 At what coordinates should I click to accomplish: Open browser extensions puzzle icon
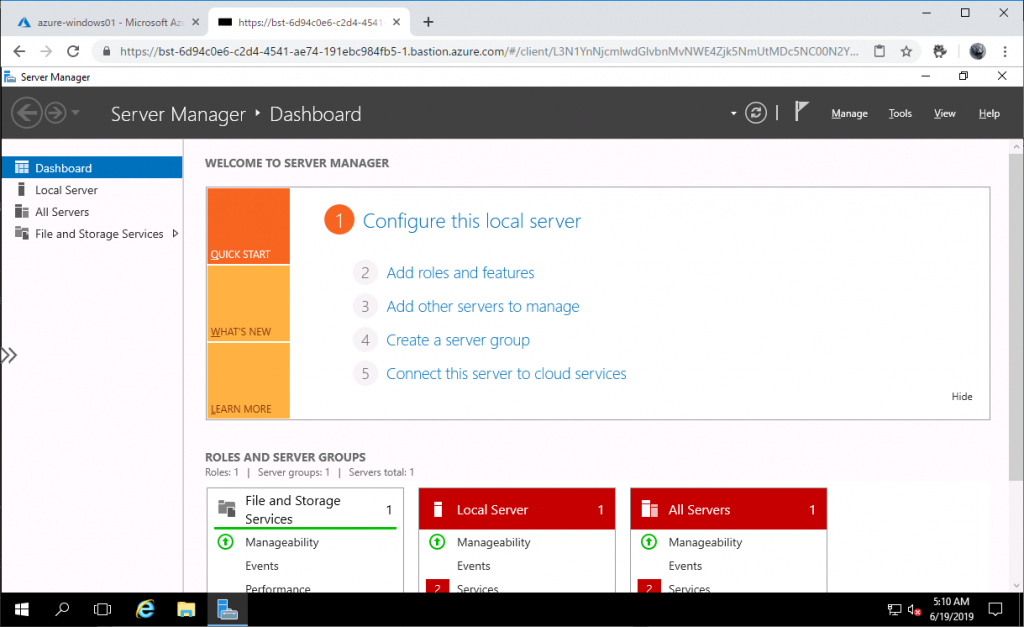click(940, 51)
